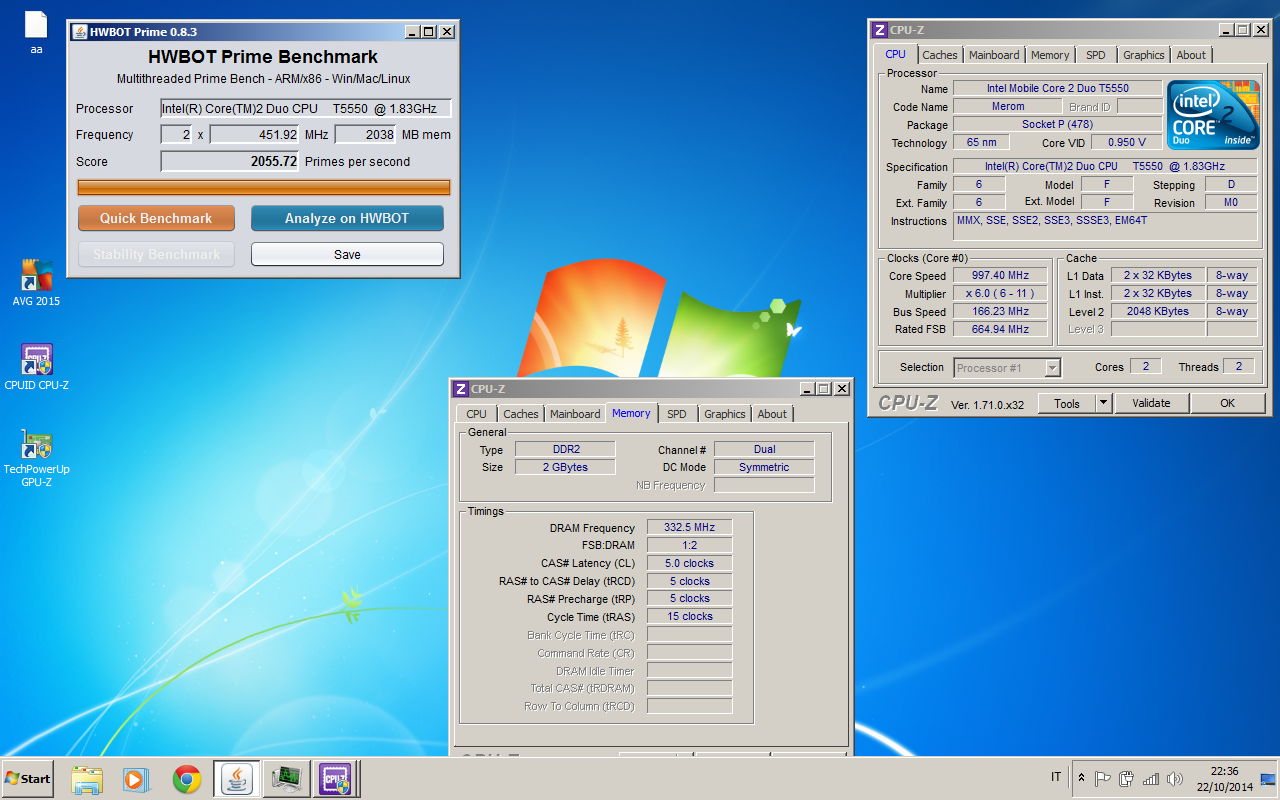Screen dimensions: 1280x800
Task: Click the Tools button in CPU-Z
Action: point(1067,403)
